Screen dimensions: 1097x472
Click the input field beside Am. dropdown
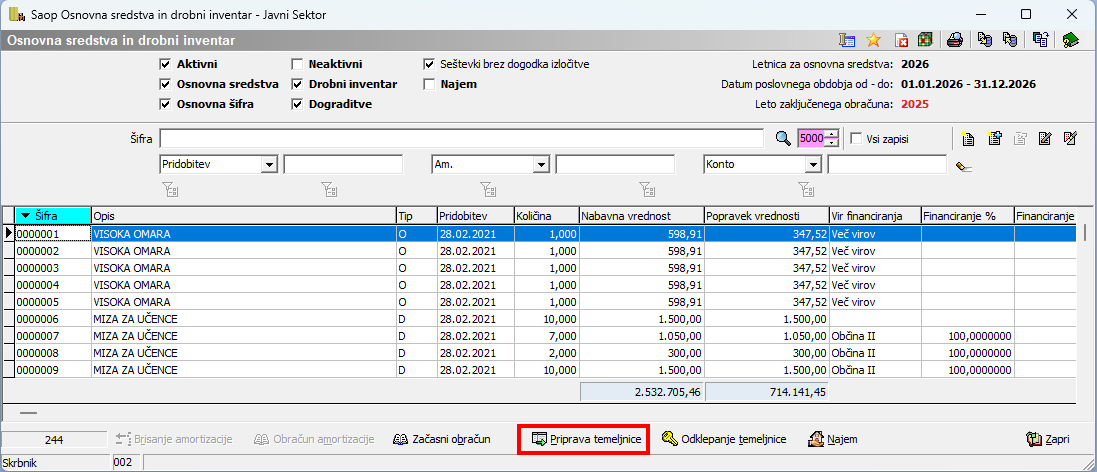tap(615, 165)
